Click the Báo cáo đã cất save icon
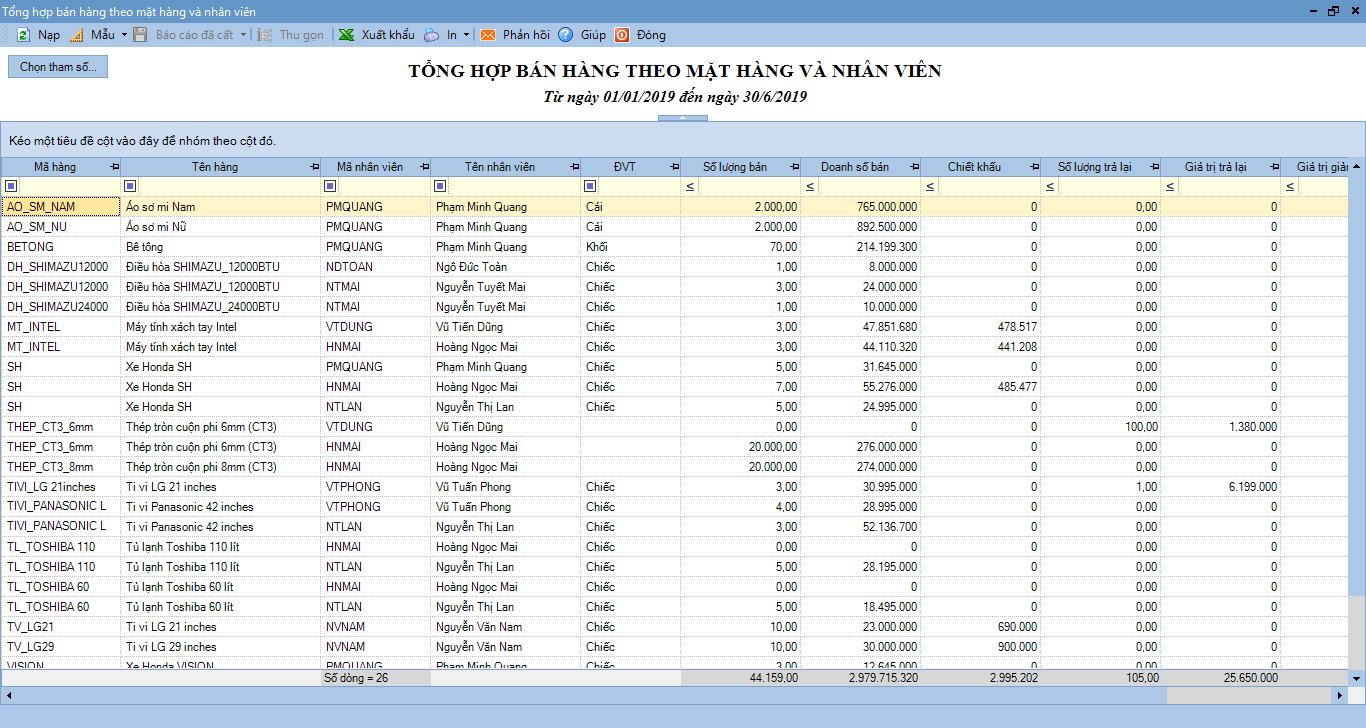Viewport: 1366px width, 728px height. coord(141,35)
